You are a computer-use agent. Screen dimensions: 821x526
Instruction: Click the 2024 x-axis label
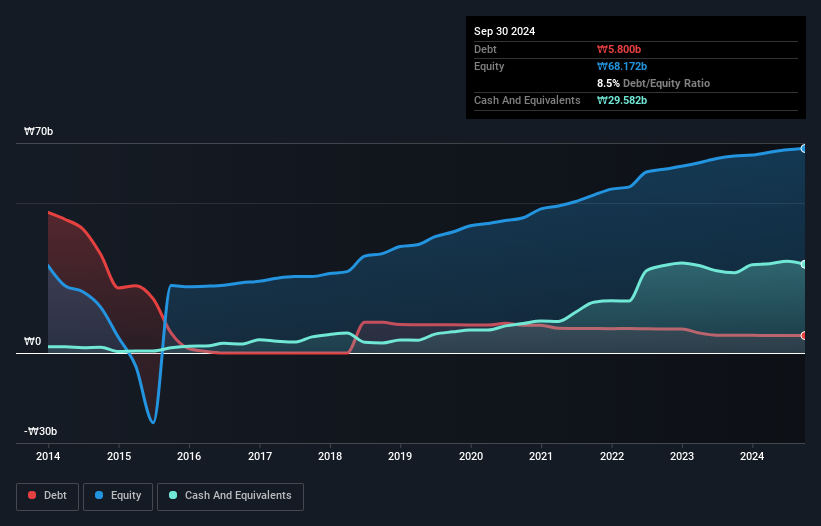pos(752,456)
